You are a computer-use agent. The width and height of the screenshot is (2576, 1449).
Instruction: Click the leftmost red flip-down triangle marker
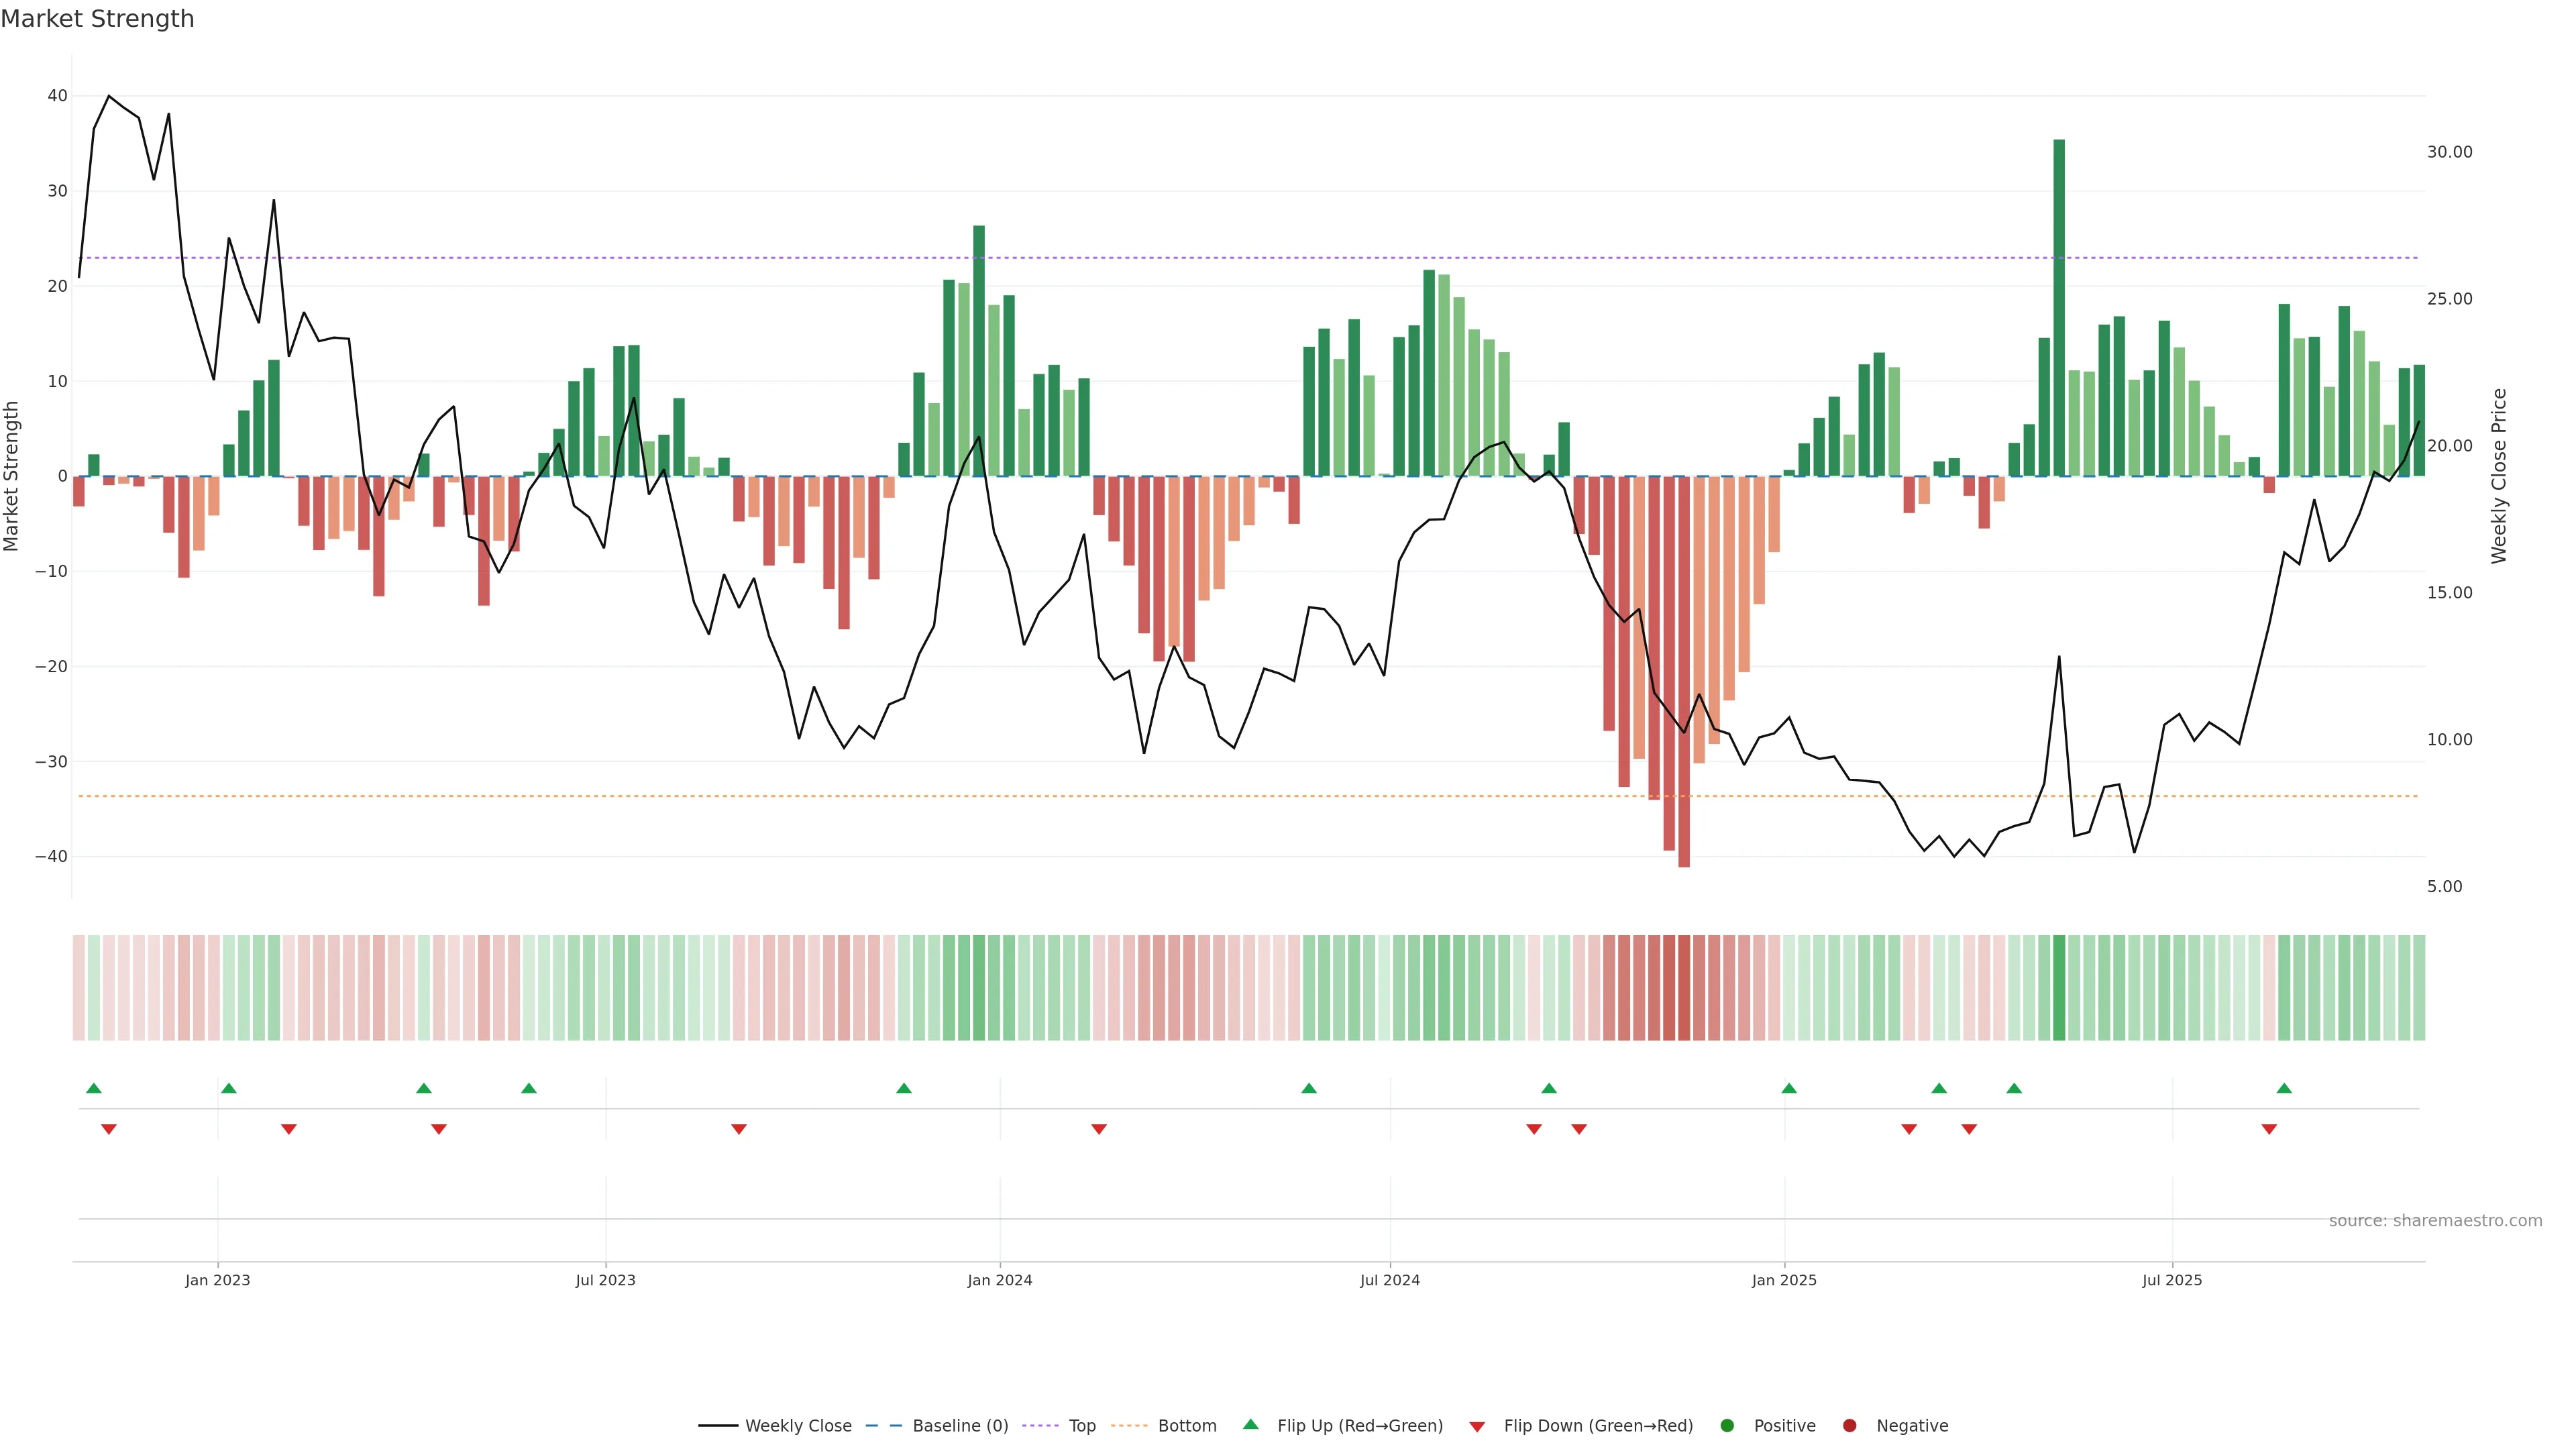109,1129
